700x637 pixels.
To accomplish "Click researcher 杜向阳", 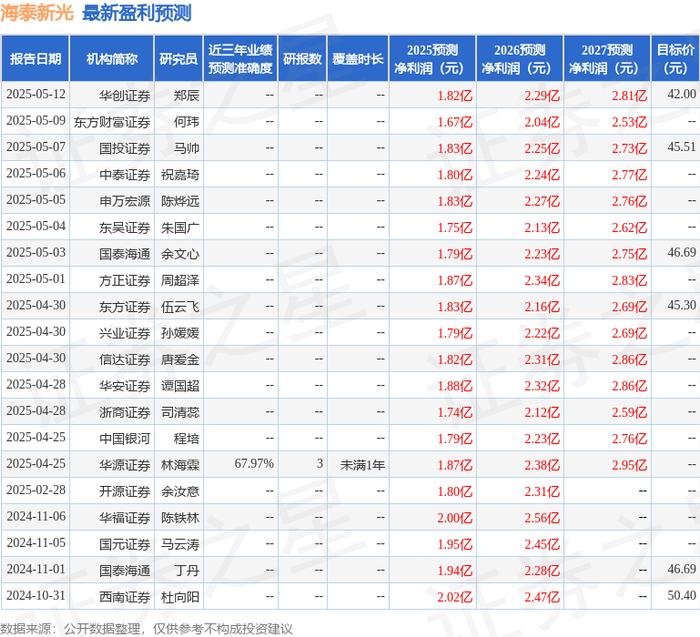I will coord(180,596).
